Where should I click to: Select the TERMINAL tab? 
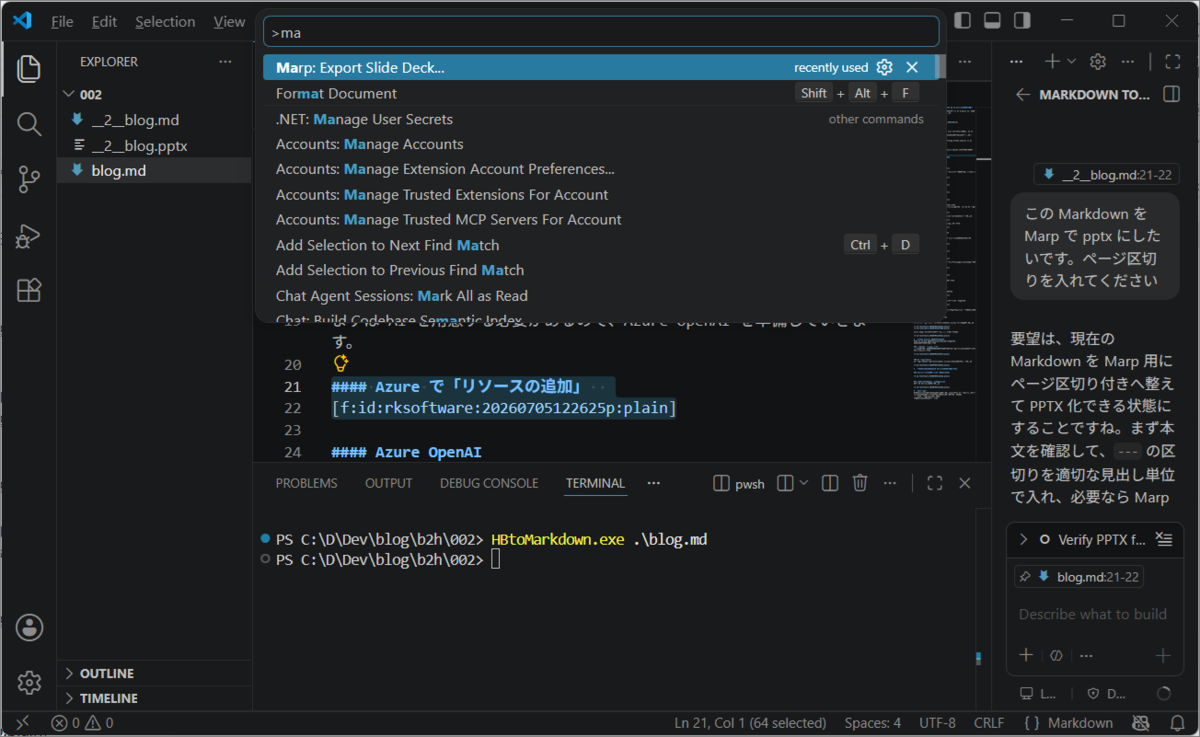pos(595,483)
